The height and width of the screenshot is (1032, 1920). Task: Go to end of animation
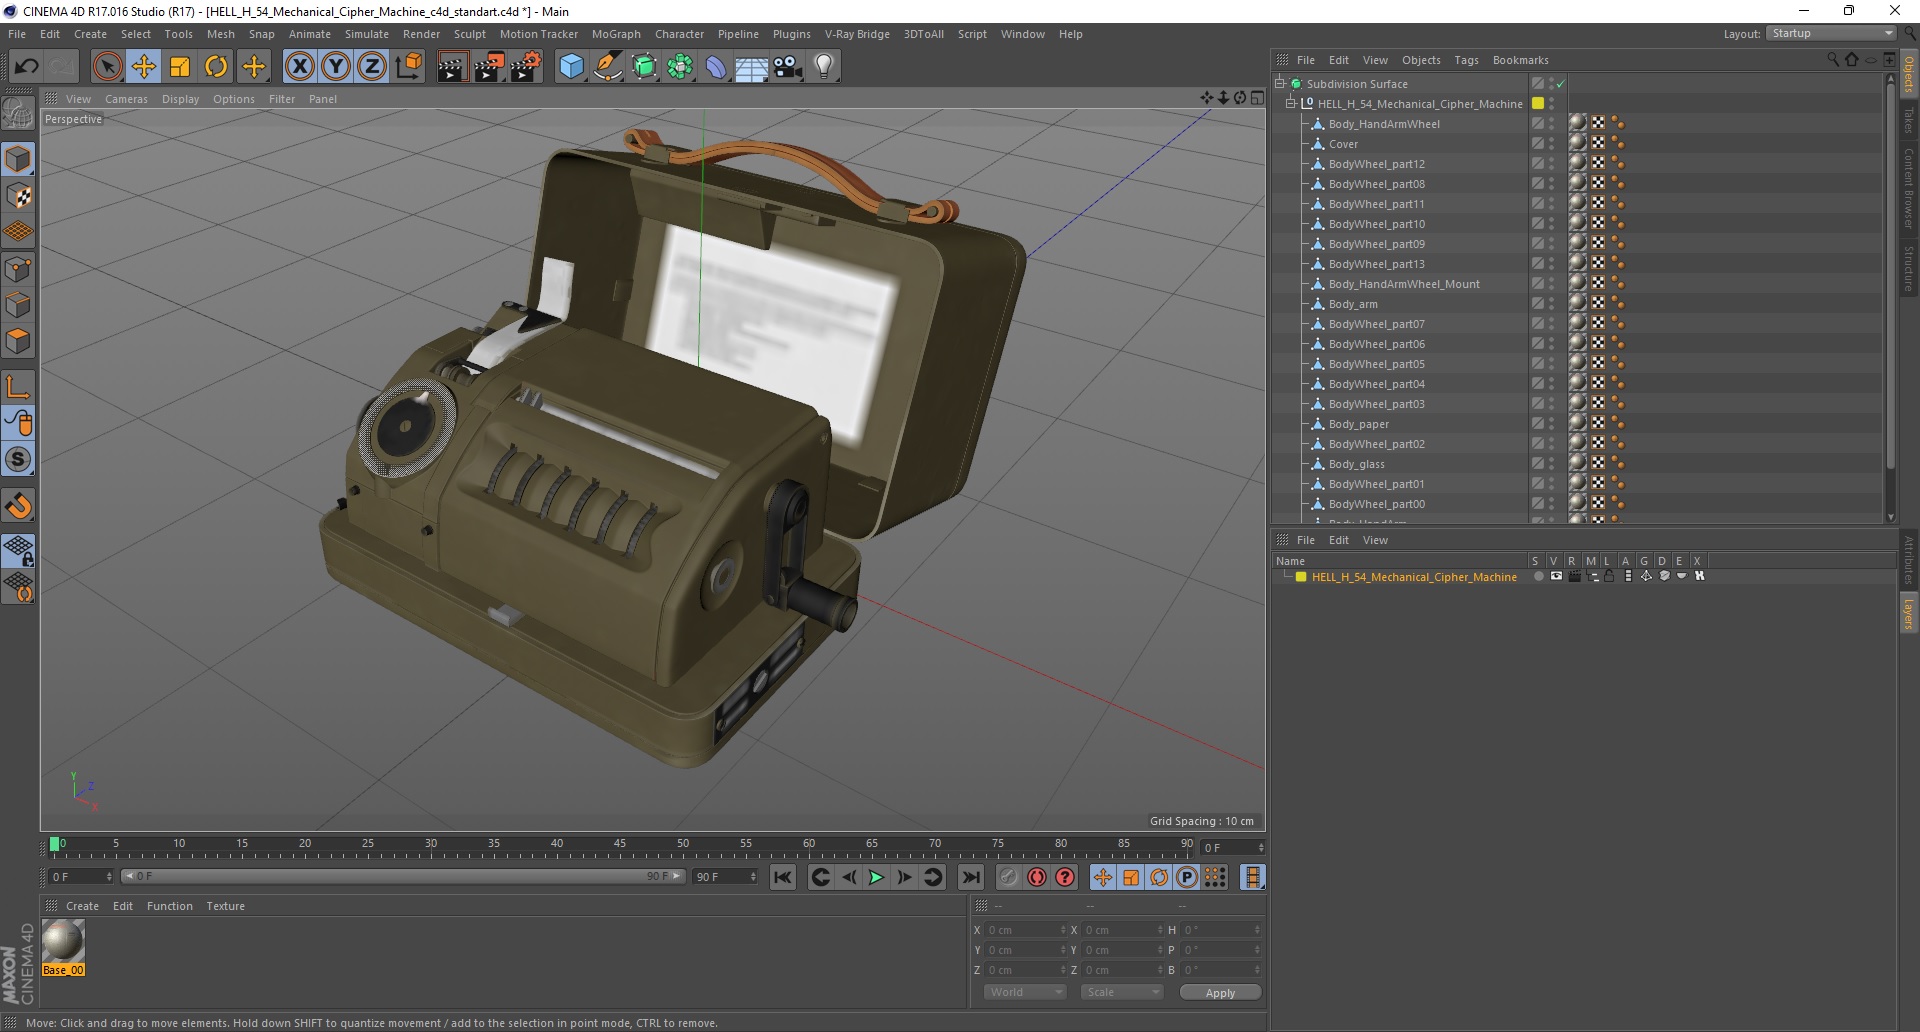pos(970,877)
